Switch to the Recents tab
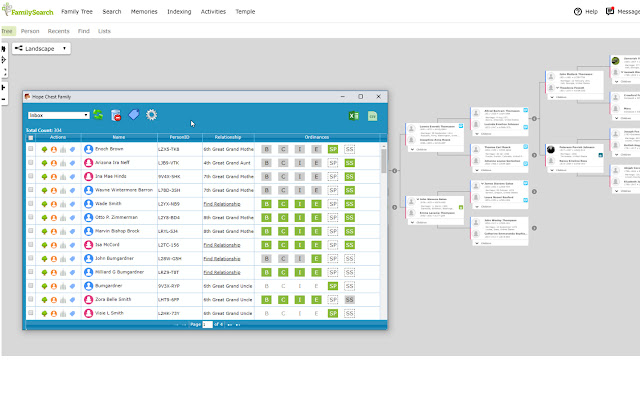 [x=58, y=31]
